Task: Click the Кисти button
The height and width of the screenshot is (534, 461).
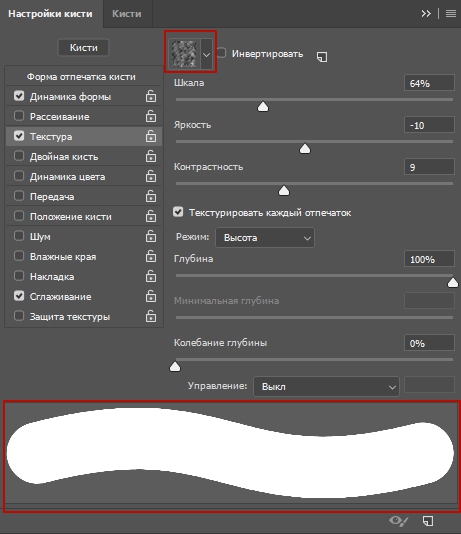Action: coord(84,48)
